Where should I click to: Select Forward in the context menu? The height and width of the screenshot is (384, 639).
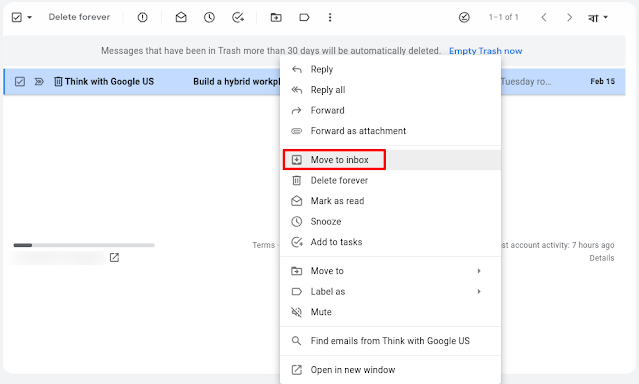(390, 110)
